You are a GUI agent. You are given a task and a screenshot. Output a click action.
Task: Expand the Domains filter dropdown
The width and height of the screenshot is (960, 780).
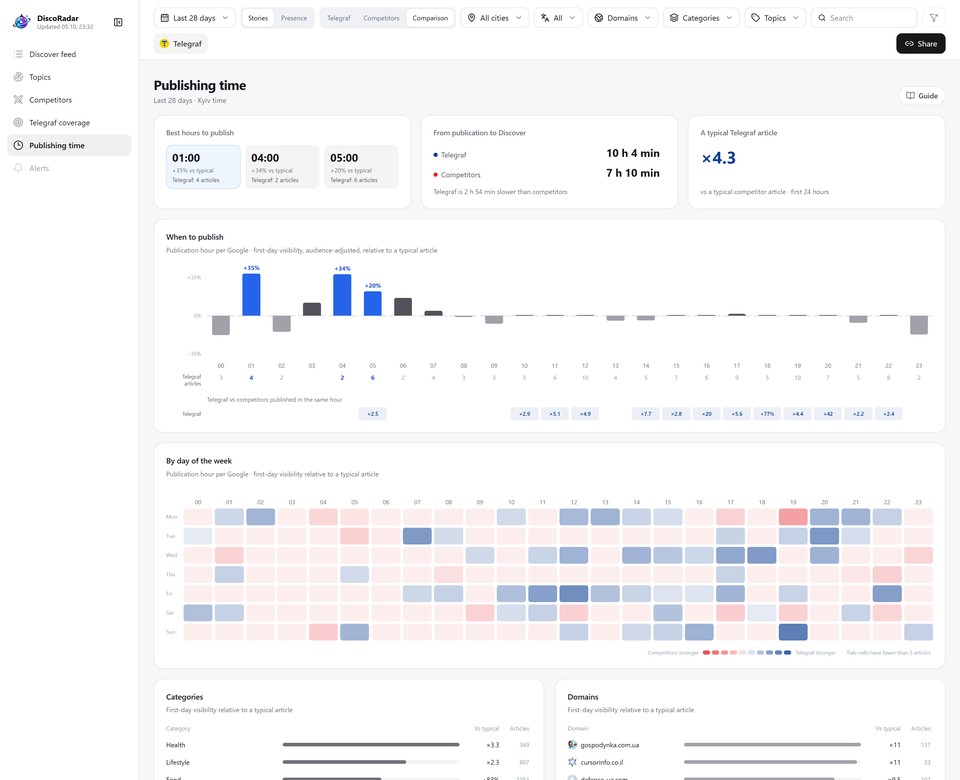coord(623,18)
